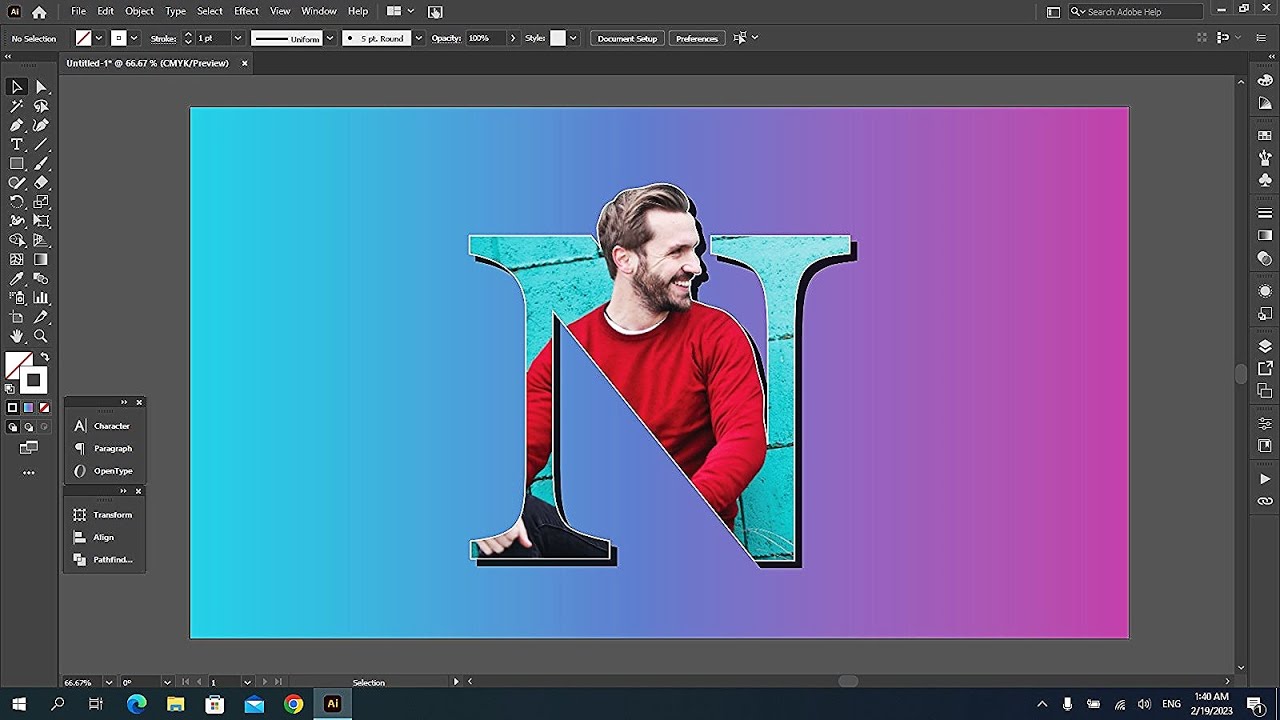Viewport: 1280px width, 720px height.
Task: Select the Hand tool
Action: click(x=17, y=336)
